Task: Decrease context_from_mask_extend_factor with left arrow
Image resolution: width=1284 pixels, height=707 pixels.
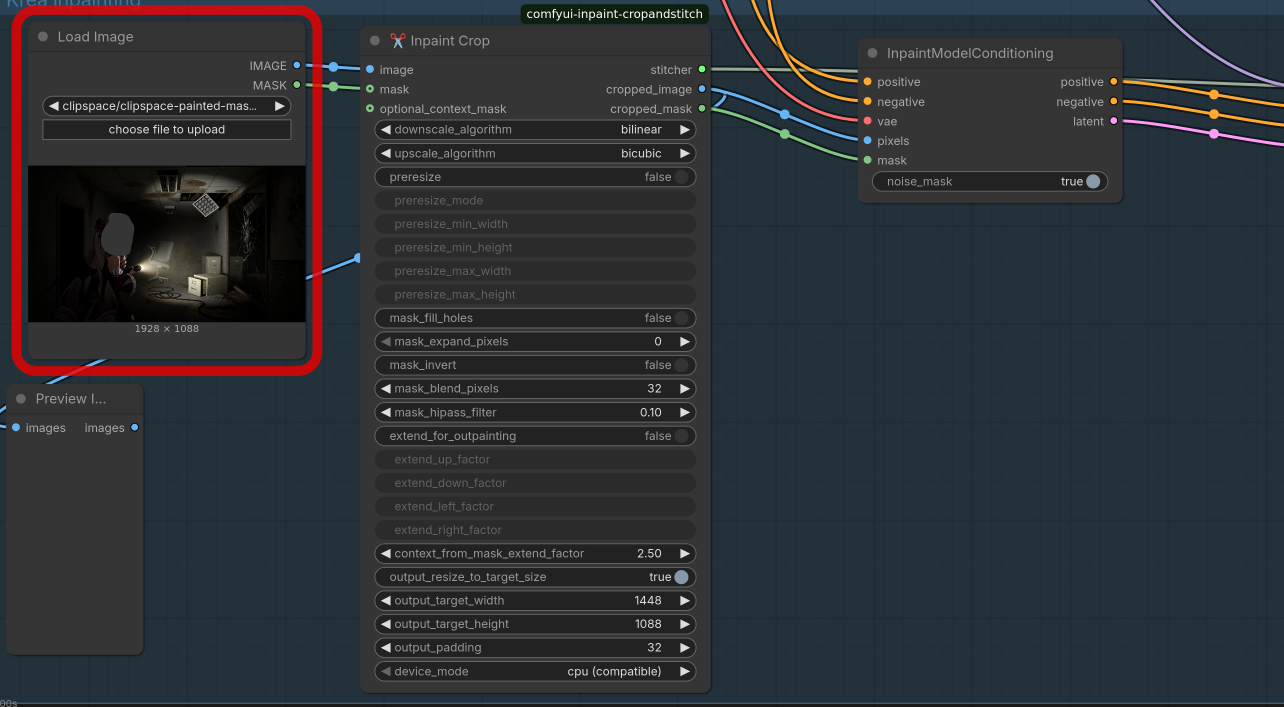Action: pos(385,553)
